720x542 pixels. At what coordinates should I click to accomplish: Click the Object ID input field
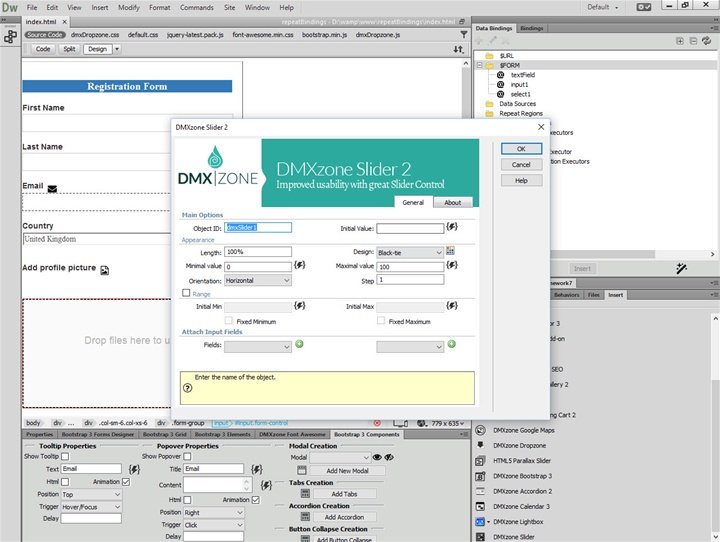tap(258, 227)
